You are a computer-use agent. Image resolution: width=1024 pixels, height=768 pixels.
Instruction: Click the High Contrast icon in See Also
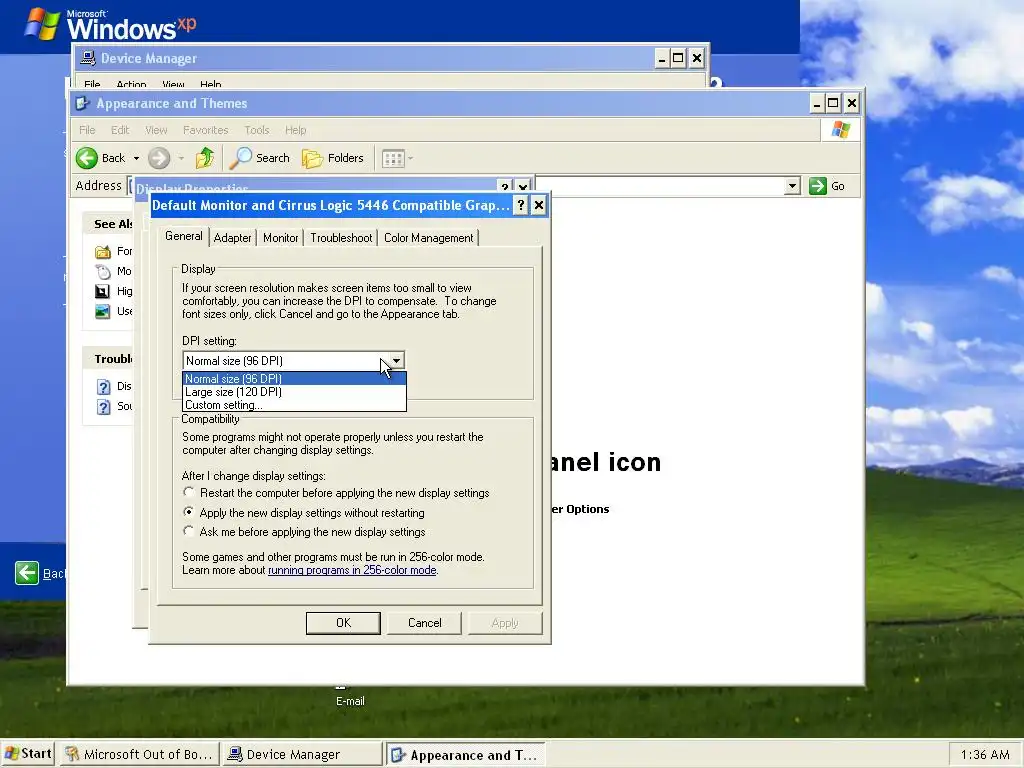click(103, 291)
